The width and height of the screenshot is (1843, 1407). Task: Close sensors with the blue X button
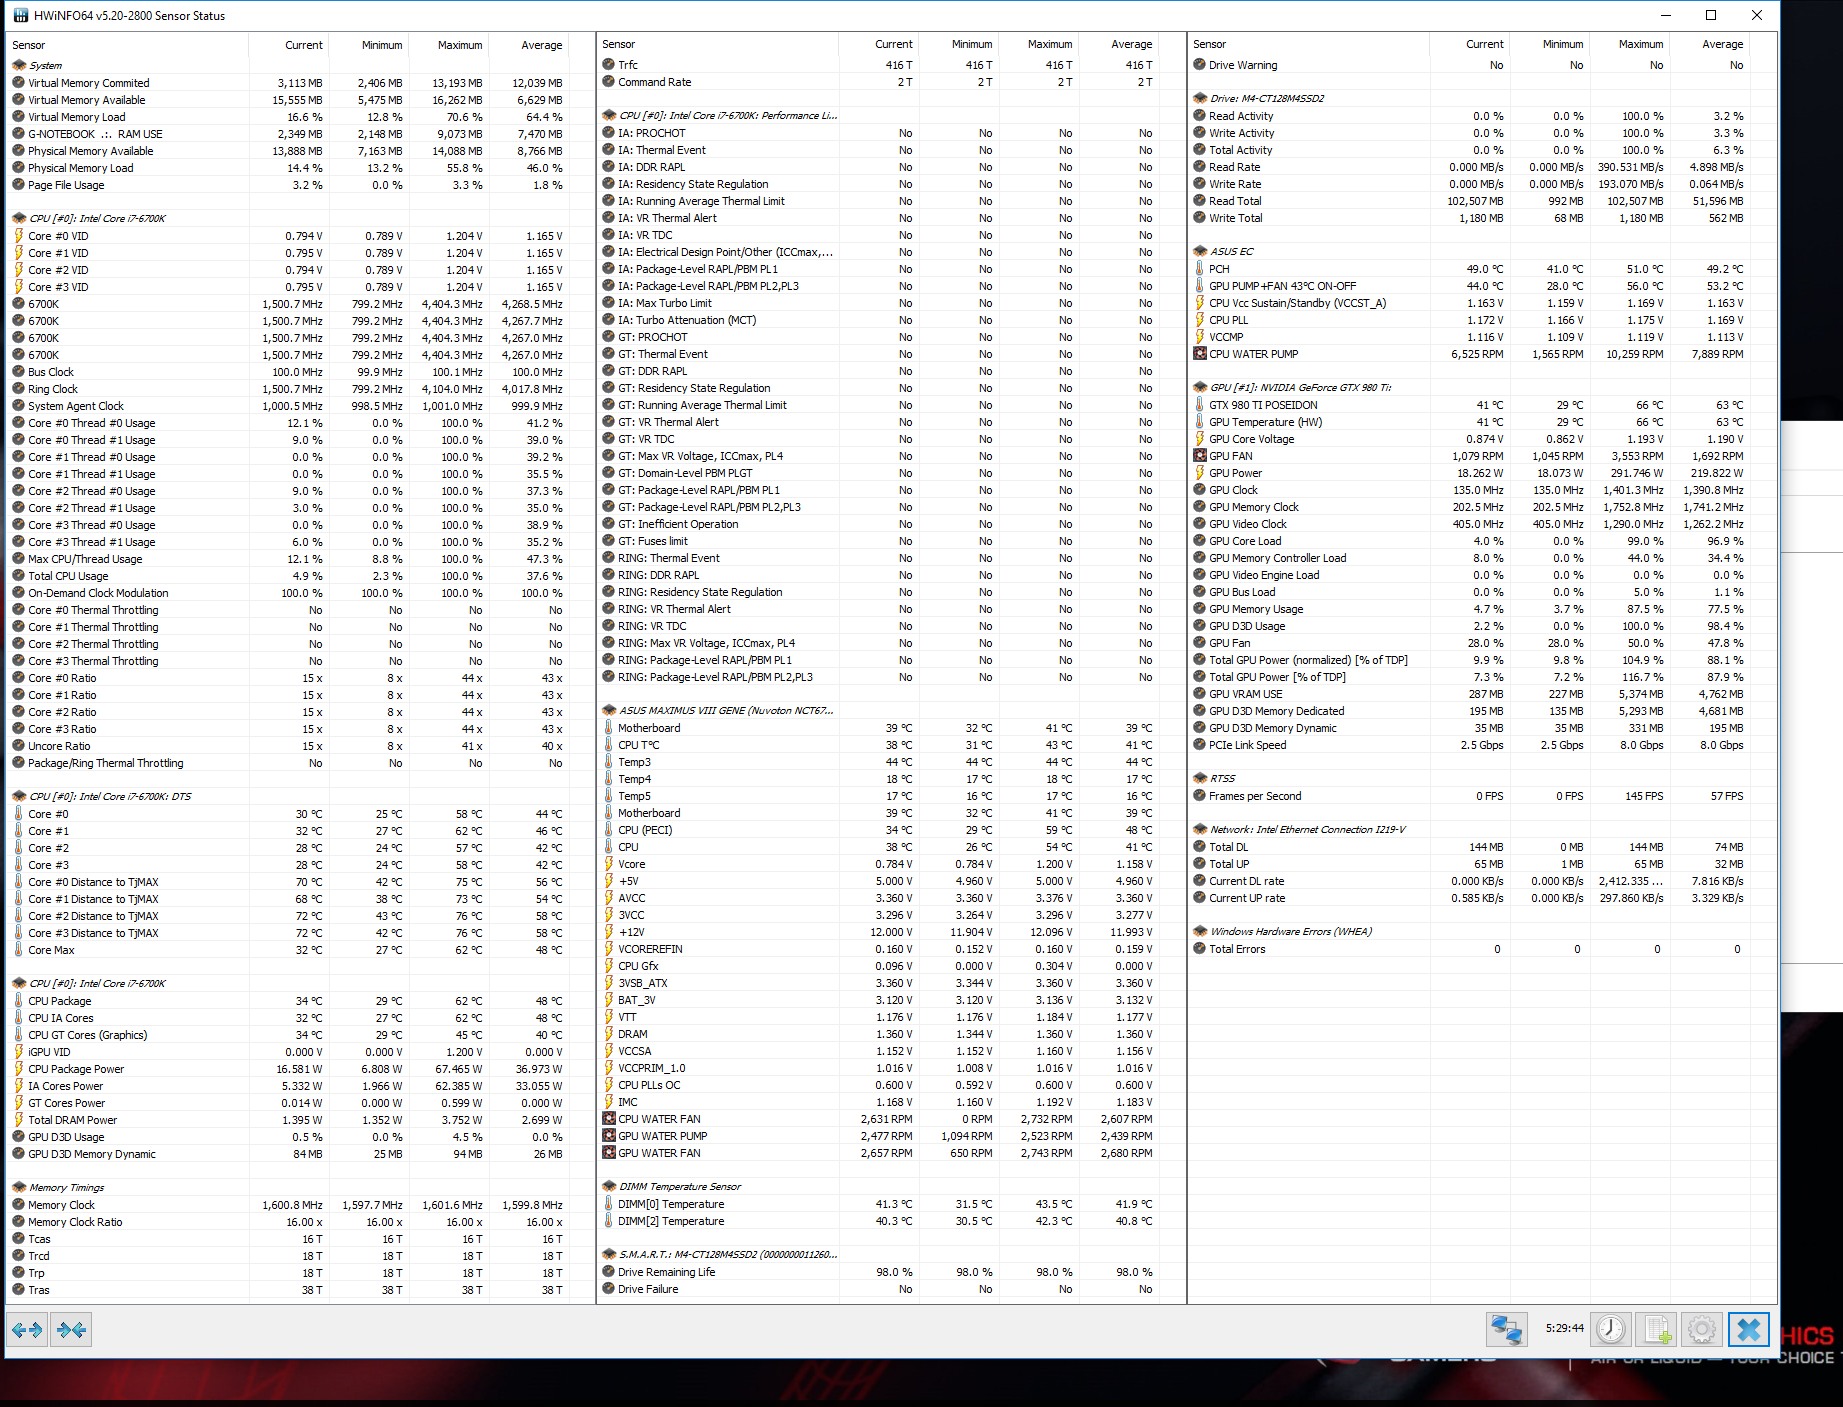[1748, 1330]
